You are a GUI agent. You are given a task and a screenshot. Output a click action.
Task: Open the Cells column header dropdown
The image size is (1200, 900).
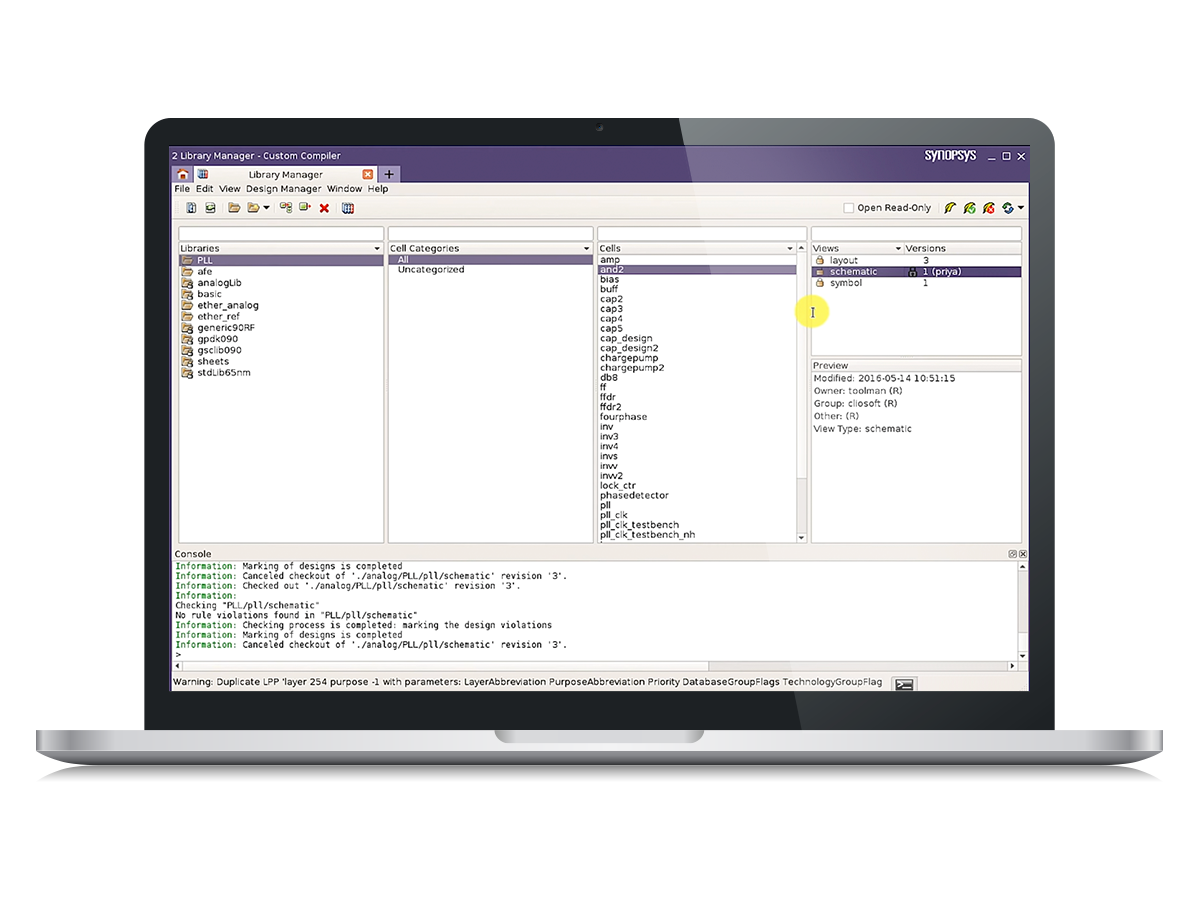(790, 248)
